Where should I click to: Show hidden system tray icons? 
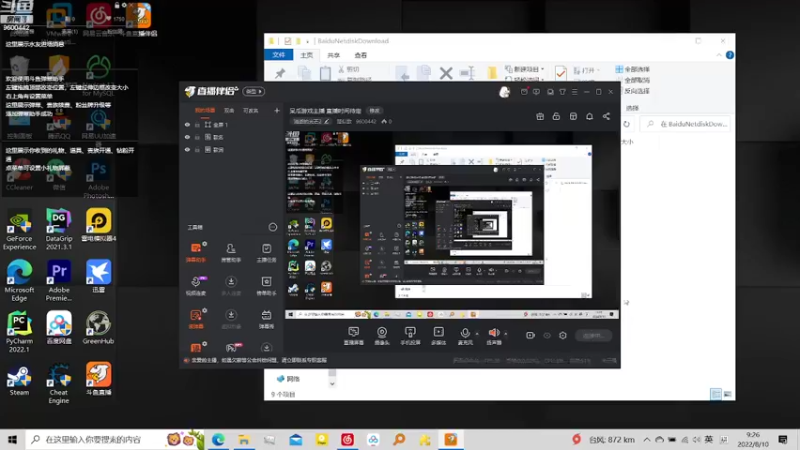tap(647, 439)
